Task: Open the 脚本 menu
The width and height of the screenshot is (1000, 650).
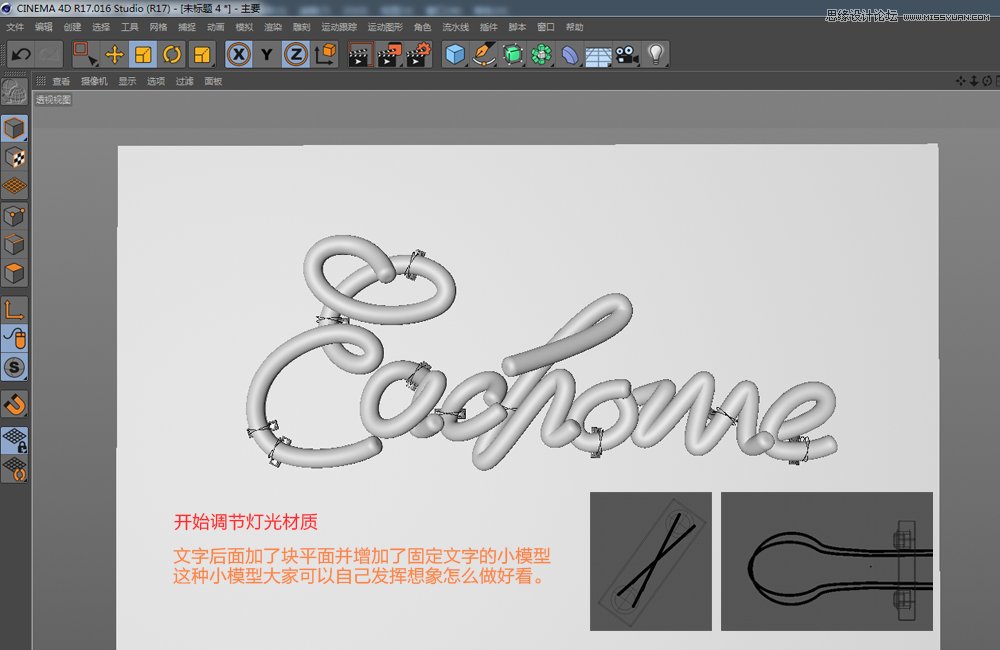Action: point(517,27)
